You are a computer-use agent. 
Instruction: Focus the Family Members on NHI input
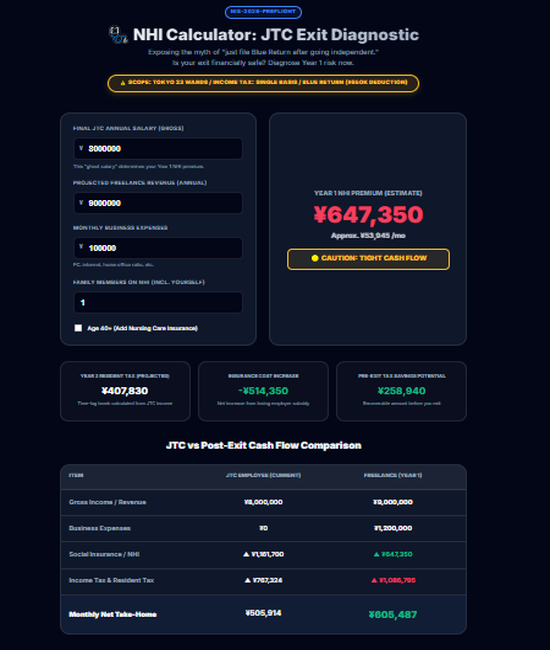pyautogui.click(x=158, y=303)
